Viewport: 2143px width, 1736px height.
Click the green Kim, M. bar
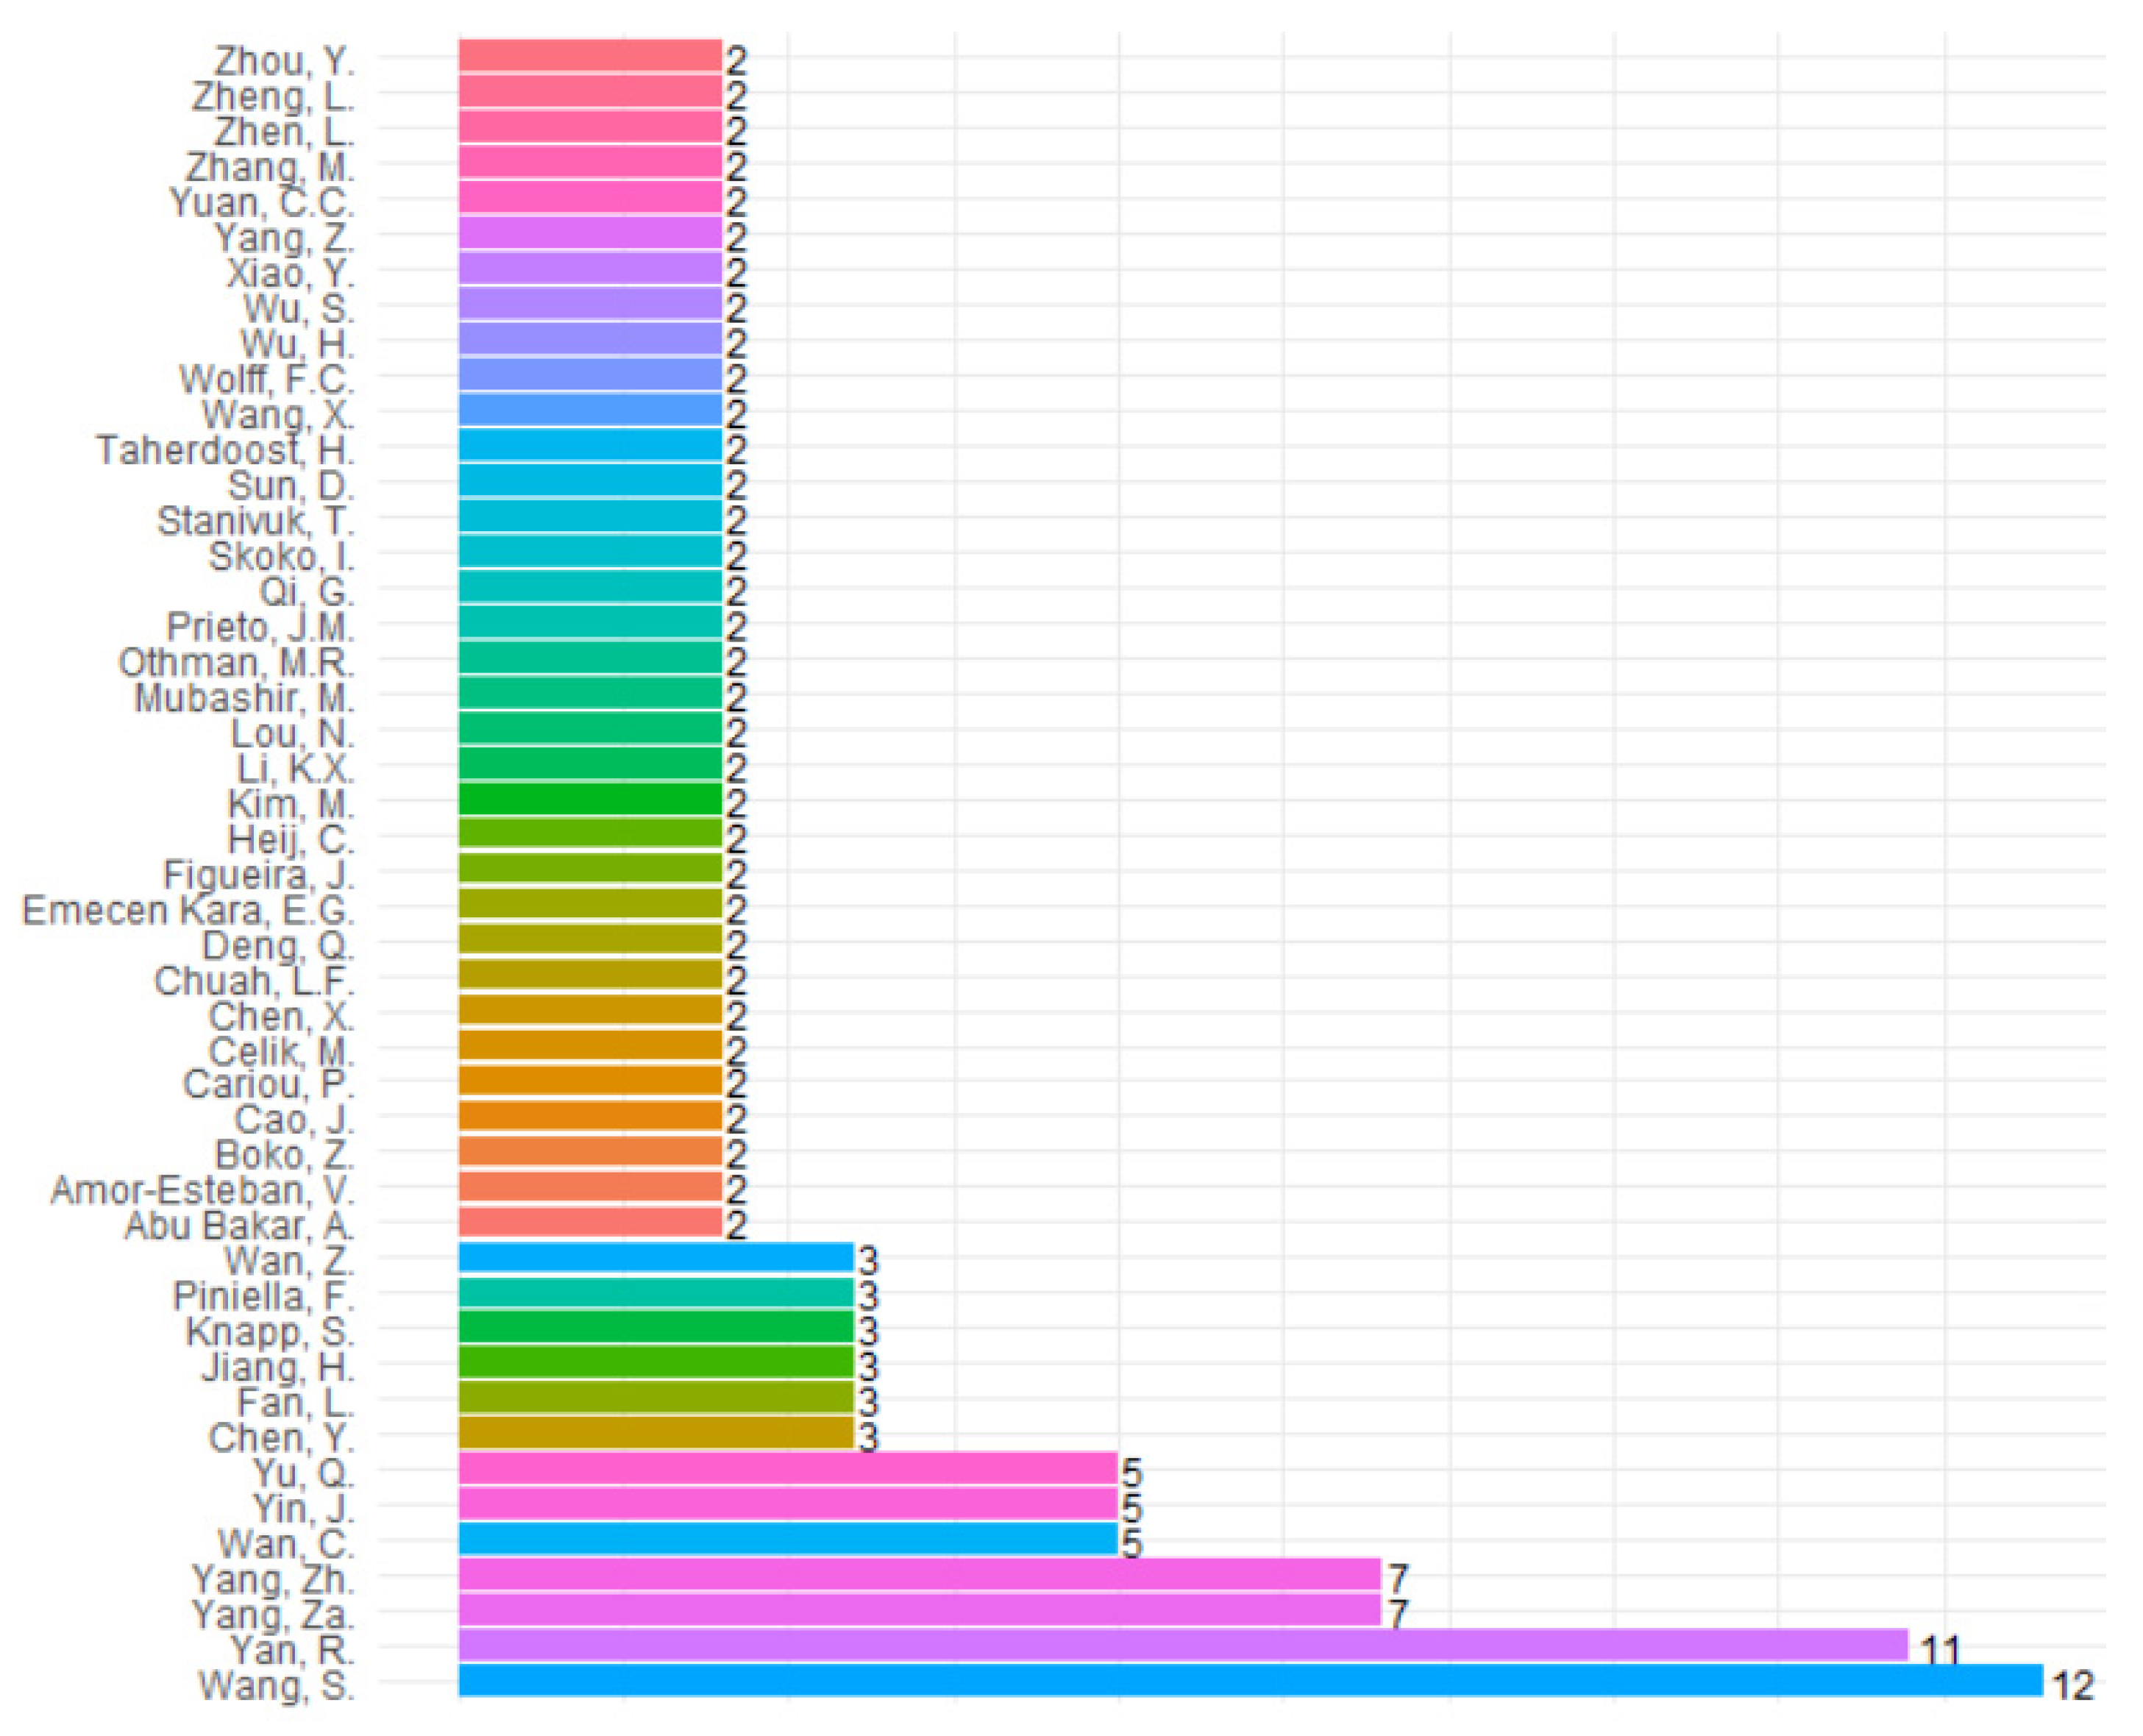(590, 799)
